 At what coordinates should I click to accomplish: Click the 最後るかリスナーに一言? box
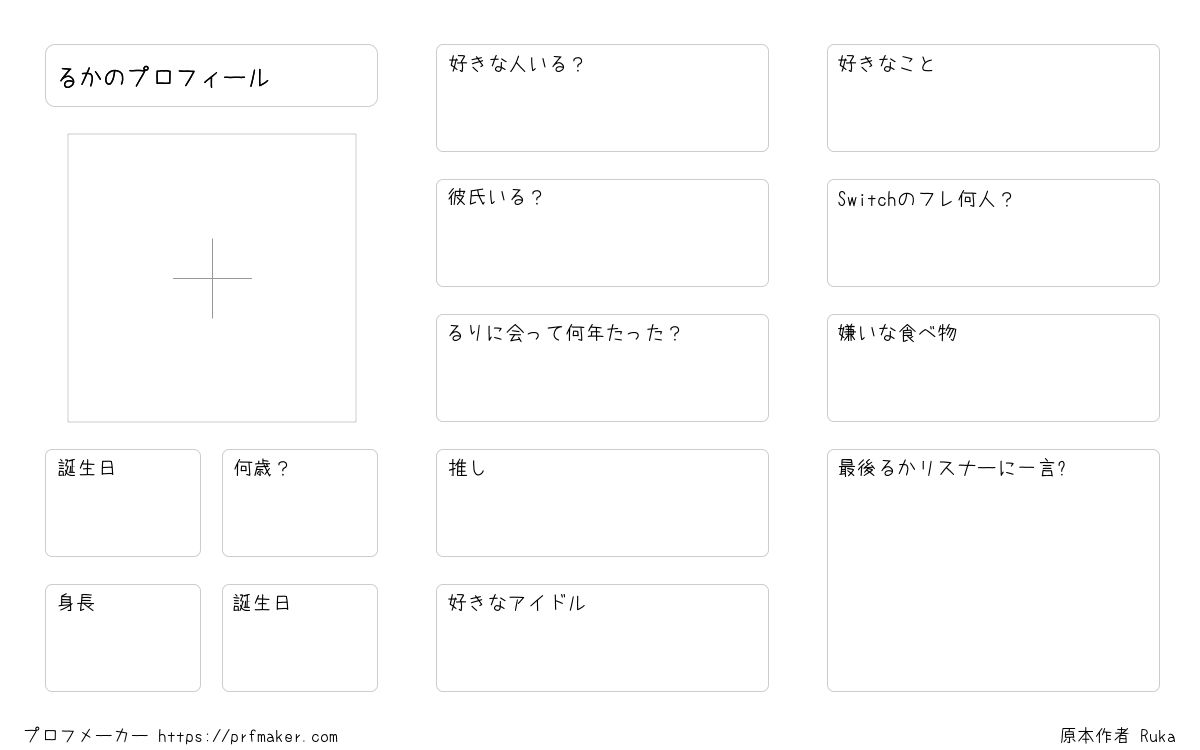click(x=993, y=570)
